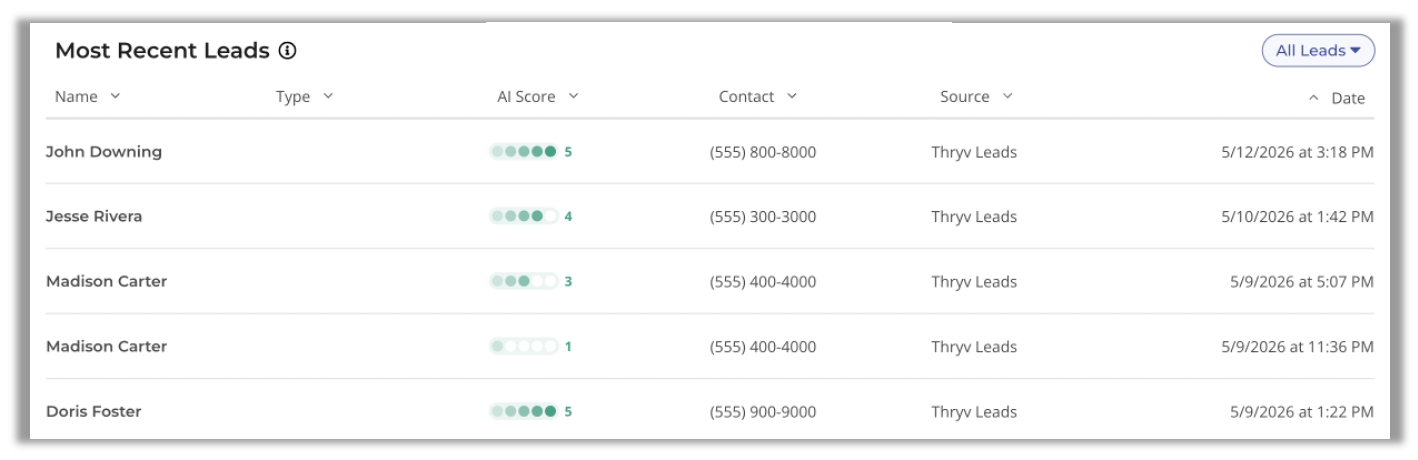Expand the Name column sort chevron
Image resolution: width=1418 pixels, height=460 pixels.
[115, 96]
